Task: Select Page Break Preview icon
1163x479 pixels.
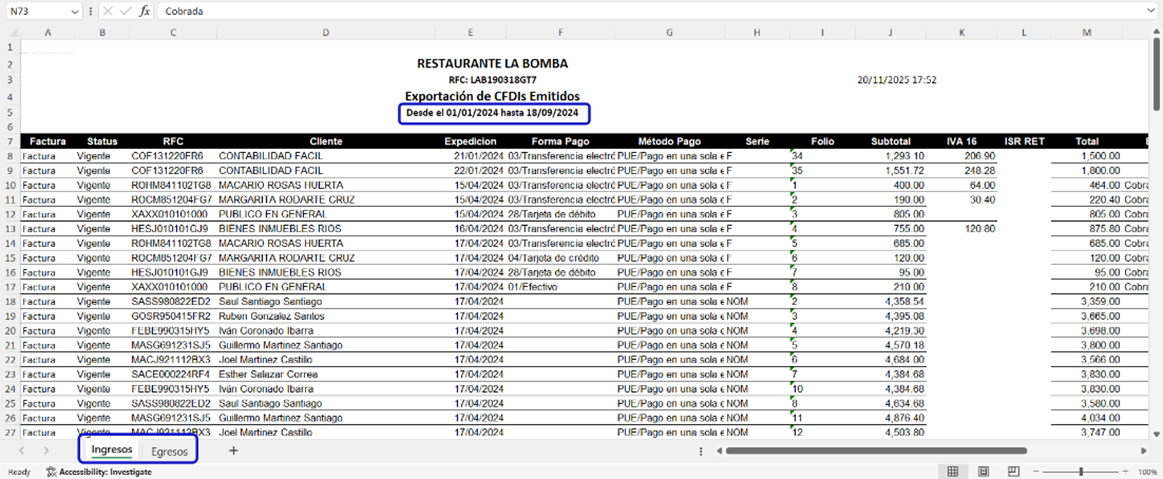Action: tap(1013, 472)
